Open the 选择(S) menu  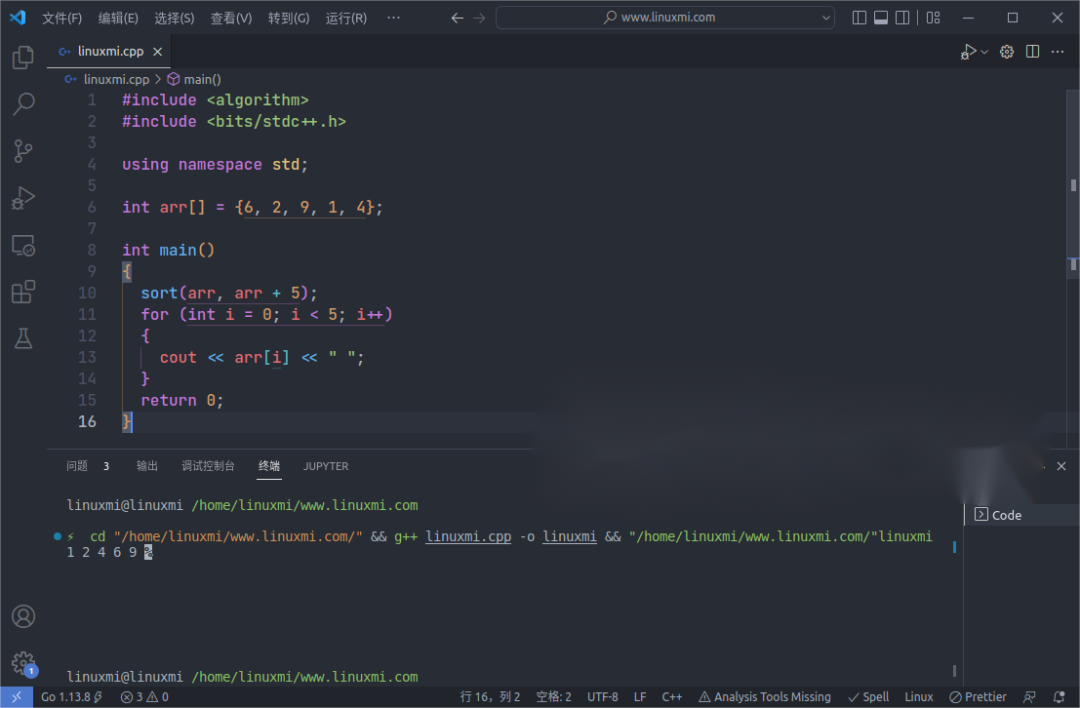pyautogui.click(x=174, y=18)
